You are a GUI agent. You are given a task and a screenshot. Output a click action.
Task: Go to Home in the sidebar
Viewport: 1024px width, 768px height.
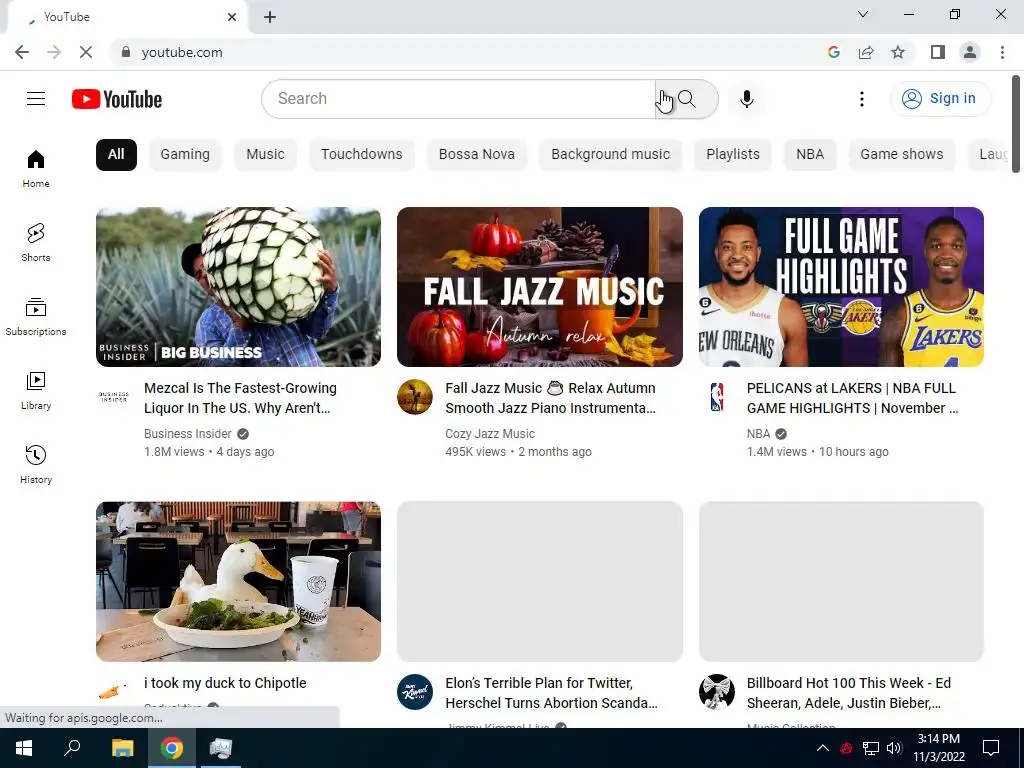click(x=36, y=168)
